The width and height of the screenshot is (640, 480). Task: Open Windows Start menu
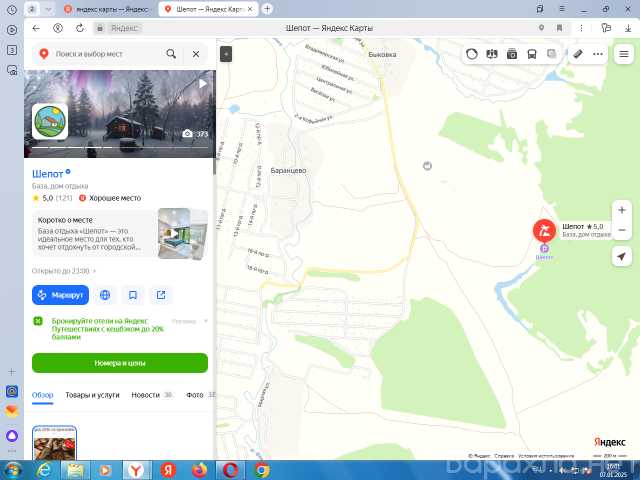click(12, 471)
